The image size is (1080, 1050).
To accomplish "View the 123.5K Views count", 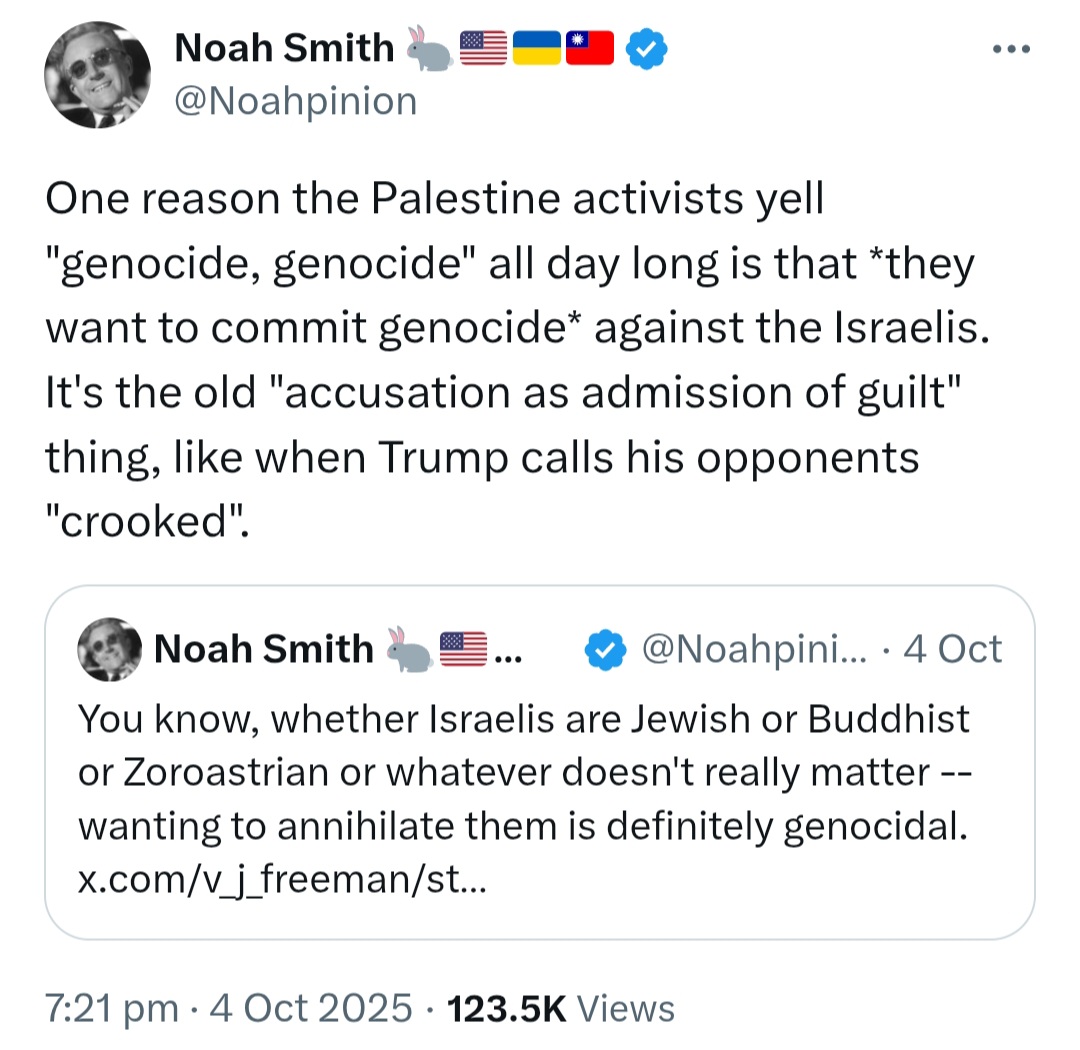I will (561, 1009).
